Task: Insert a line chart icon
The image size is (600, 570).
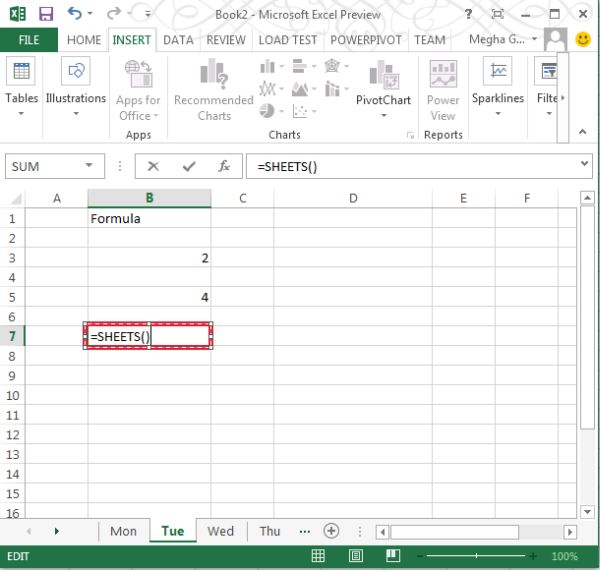Action: pyautogui.click(x=267, y=89)
